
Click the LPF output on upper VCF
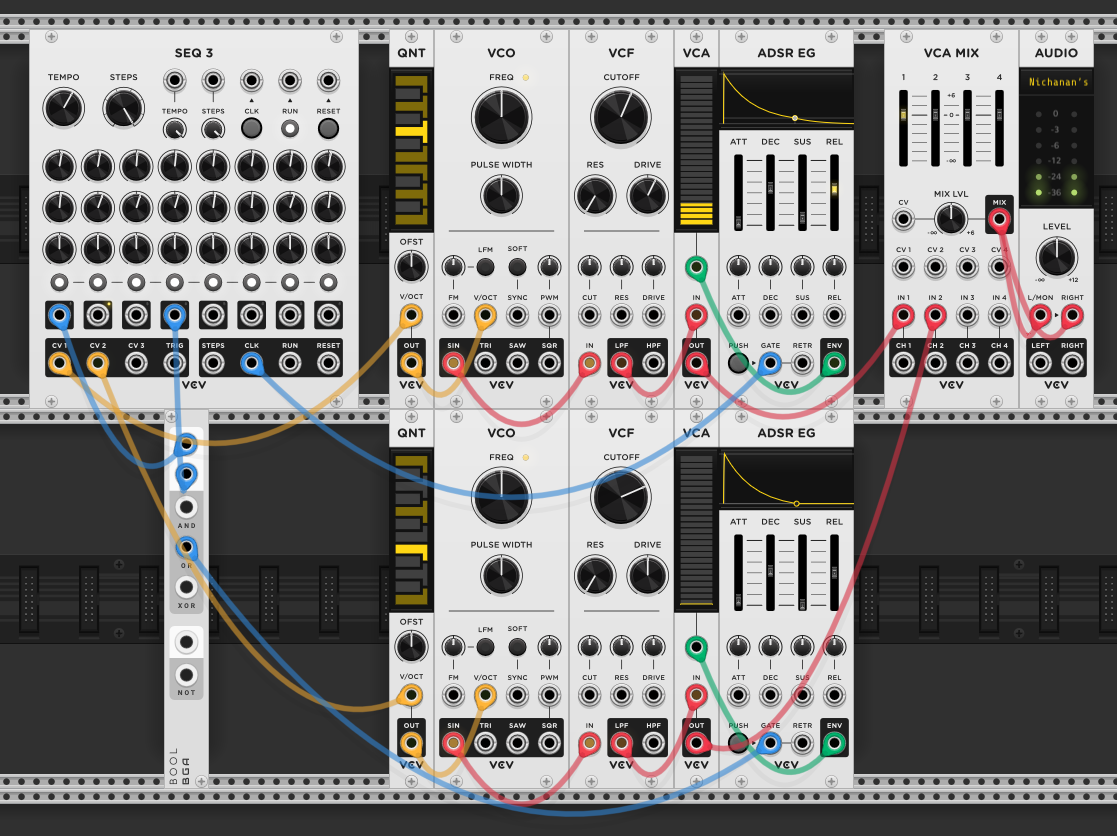[621, 363]
